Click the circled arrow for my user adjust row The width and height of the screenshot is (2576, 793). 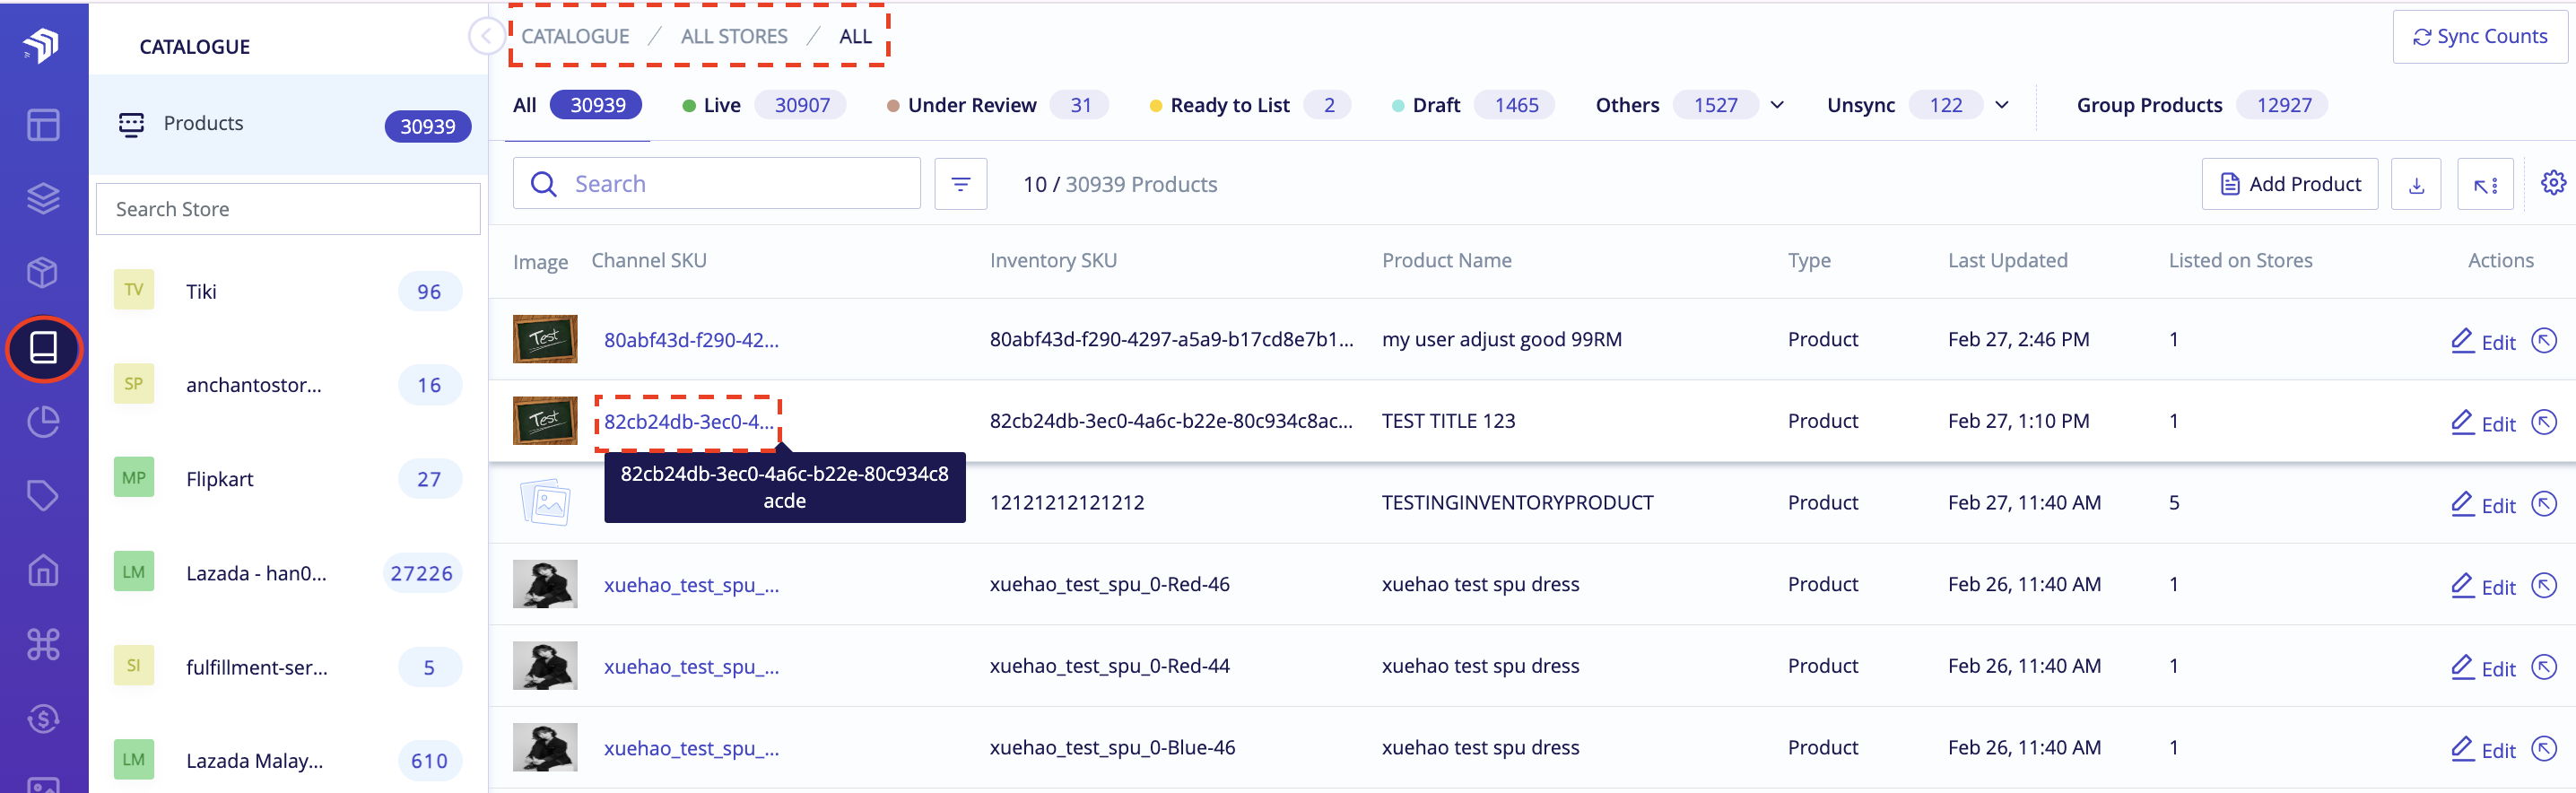(2544, 340)
